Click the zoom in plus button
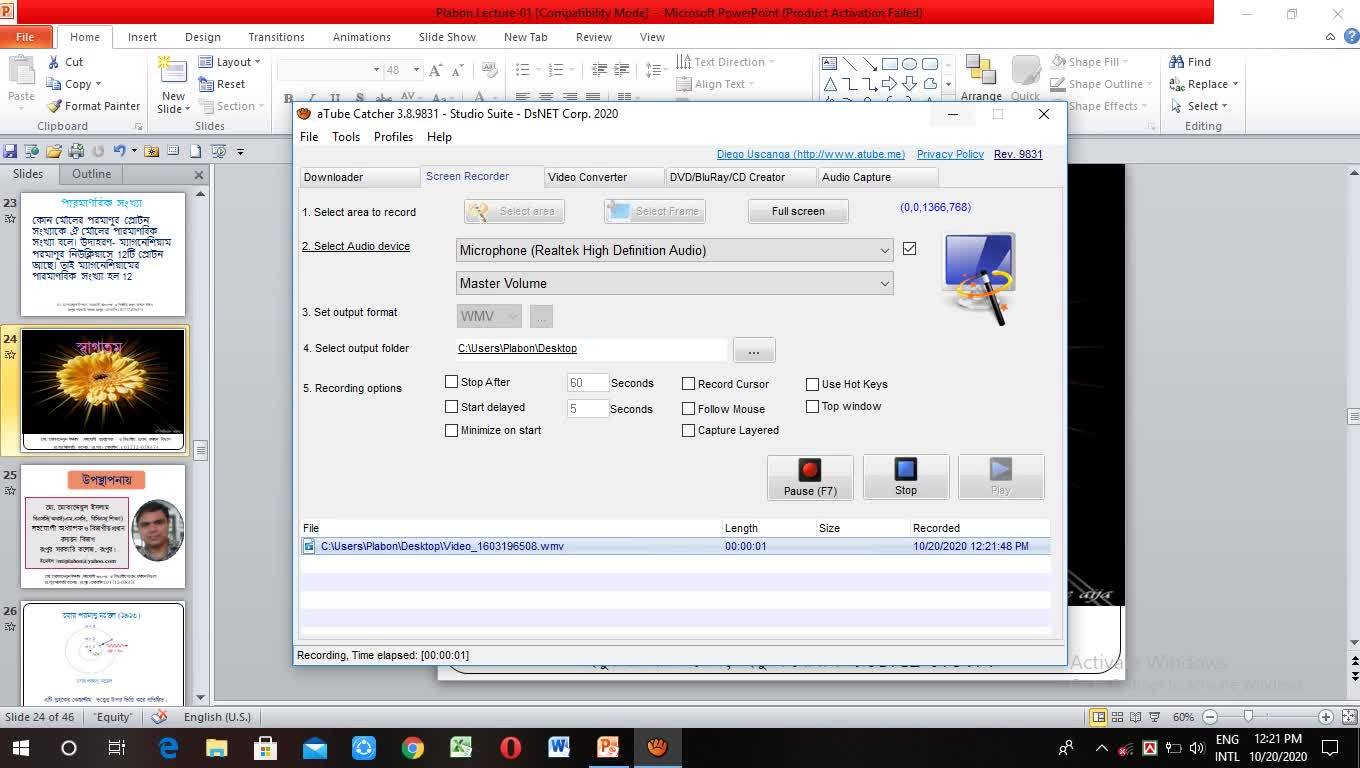The height and width of the screenshot is (768, 1360). click(x=1326, y=717)
